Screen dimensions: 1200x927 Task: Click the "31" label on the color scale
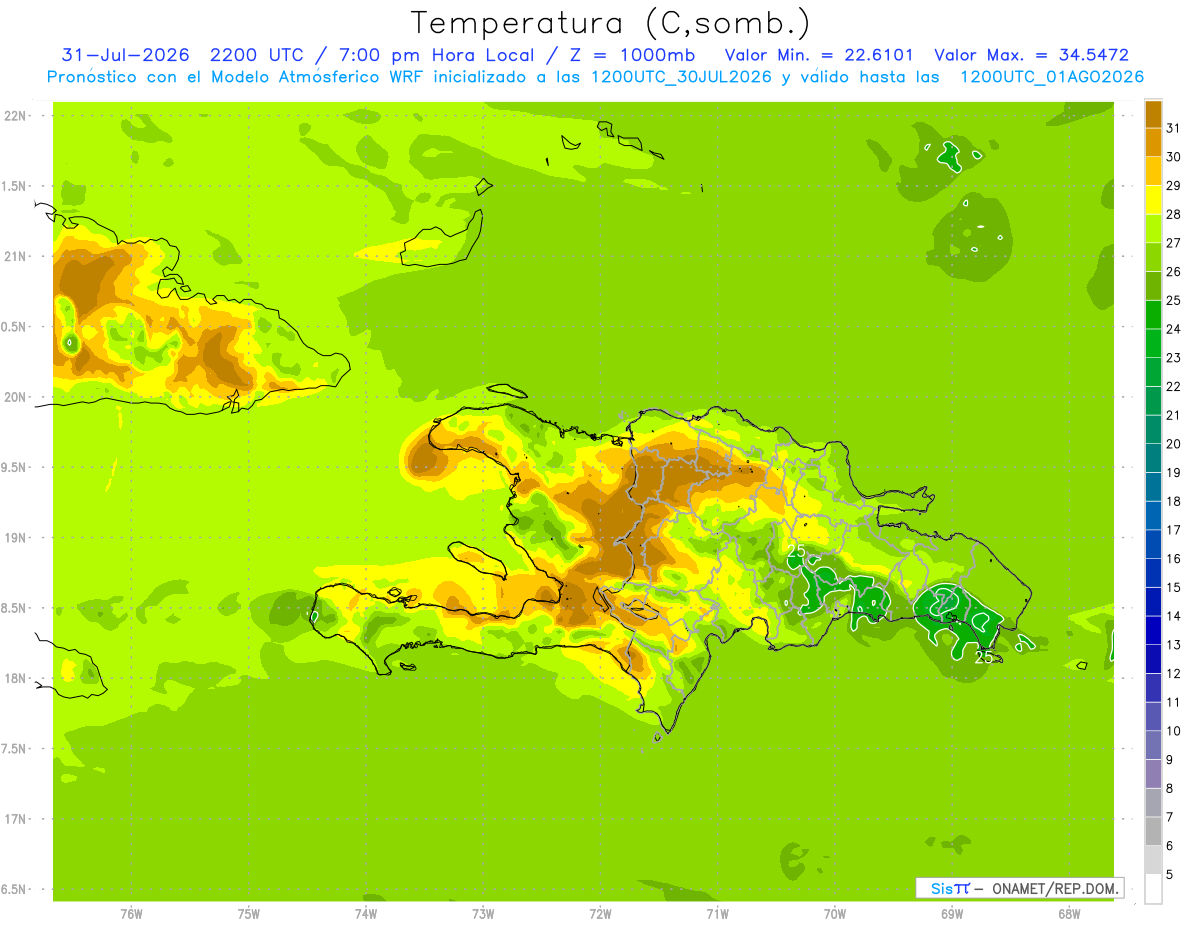1174,128
